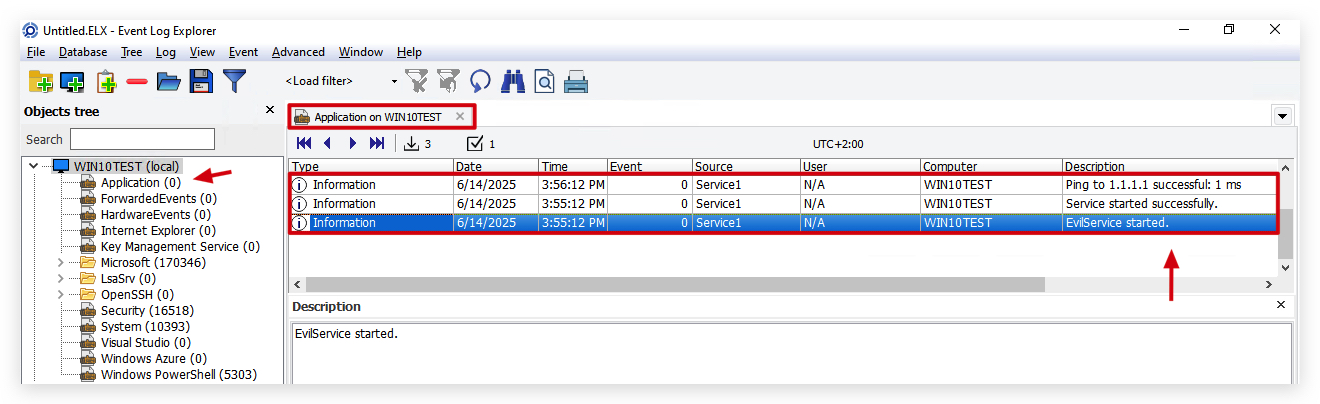The height and width of the screenshot is (404, 1320).
Task: Select ForwardedEvents (0) log
Action: (159, 198)
